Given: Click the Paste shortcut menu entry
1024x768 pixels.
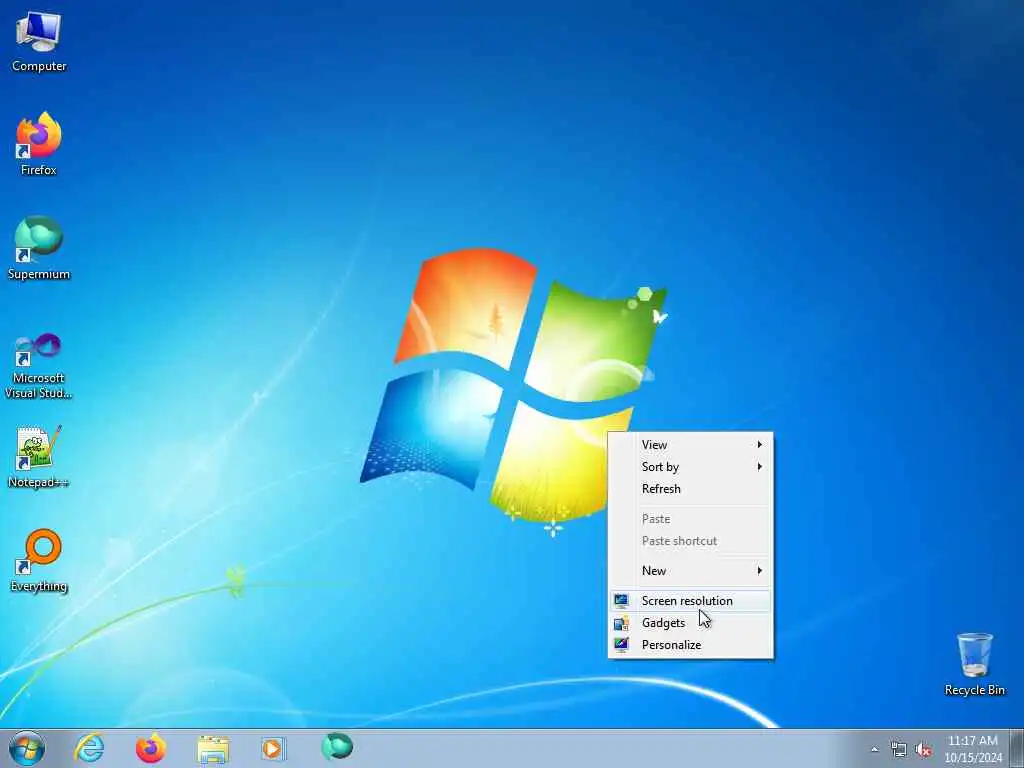Looking at the screenshot, I should click(x=690, y=541).
